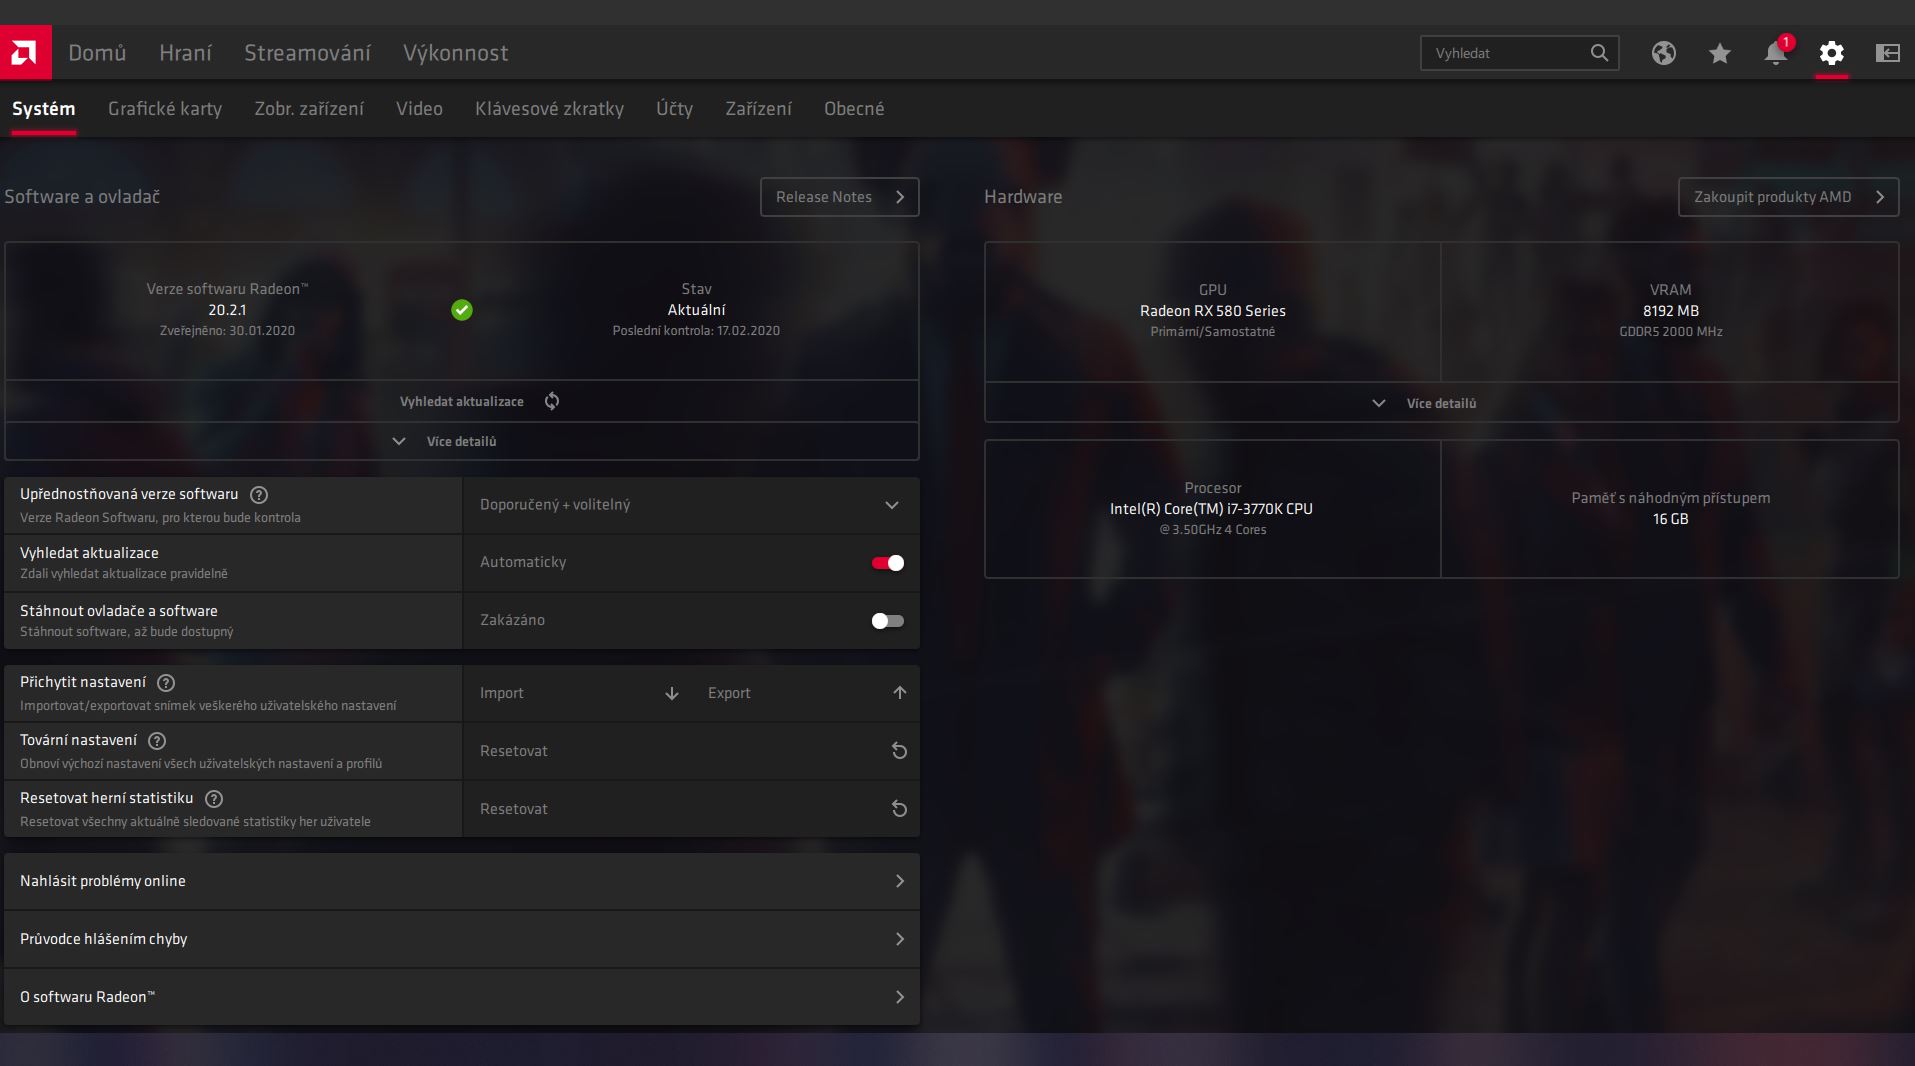Click the Vyhledat search field
This screenshot has width=1915, height=1066.
(x=1505, y=53)
